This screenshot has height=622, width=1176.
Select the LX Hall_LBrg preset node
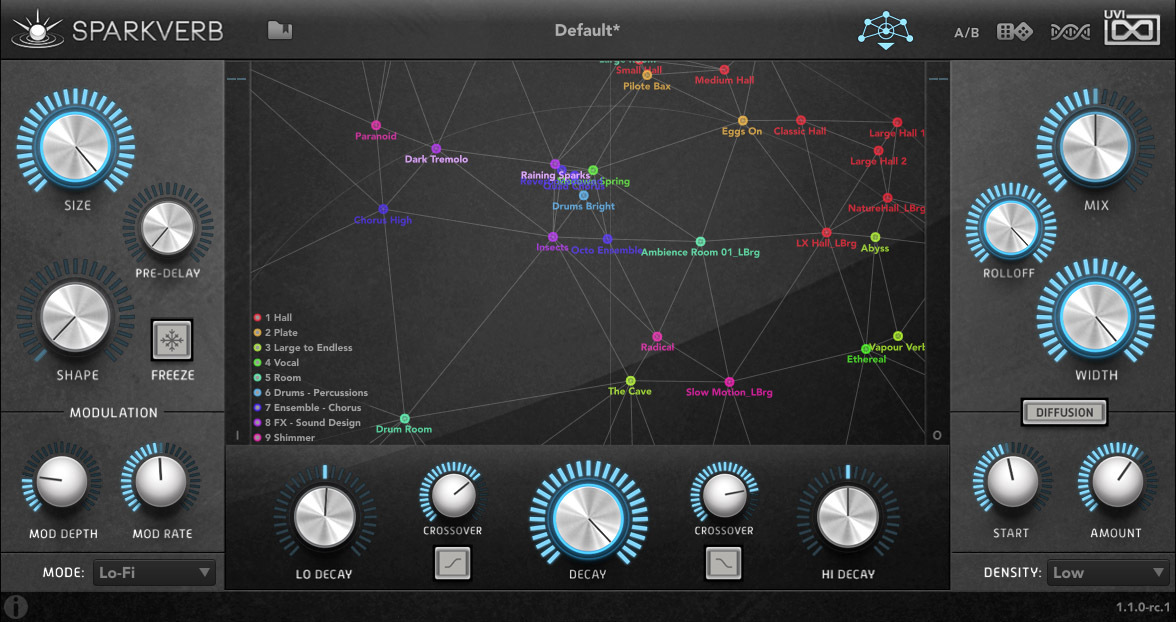[x=826, y=233]
